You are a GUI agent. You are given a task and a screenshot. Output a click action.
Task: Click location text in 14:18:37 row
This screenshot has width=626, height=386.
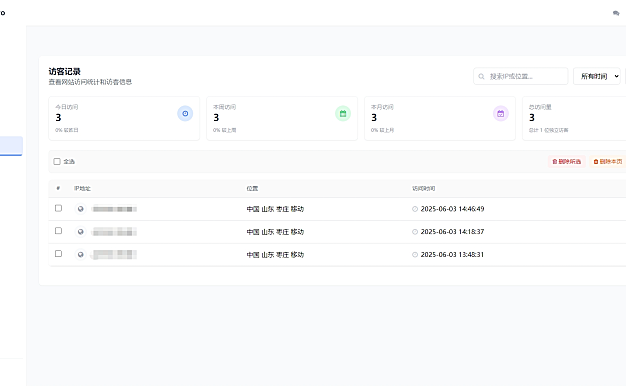tap(275, 232)
